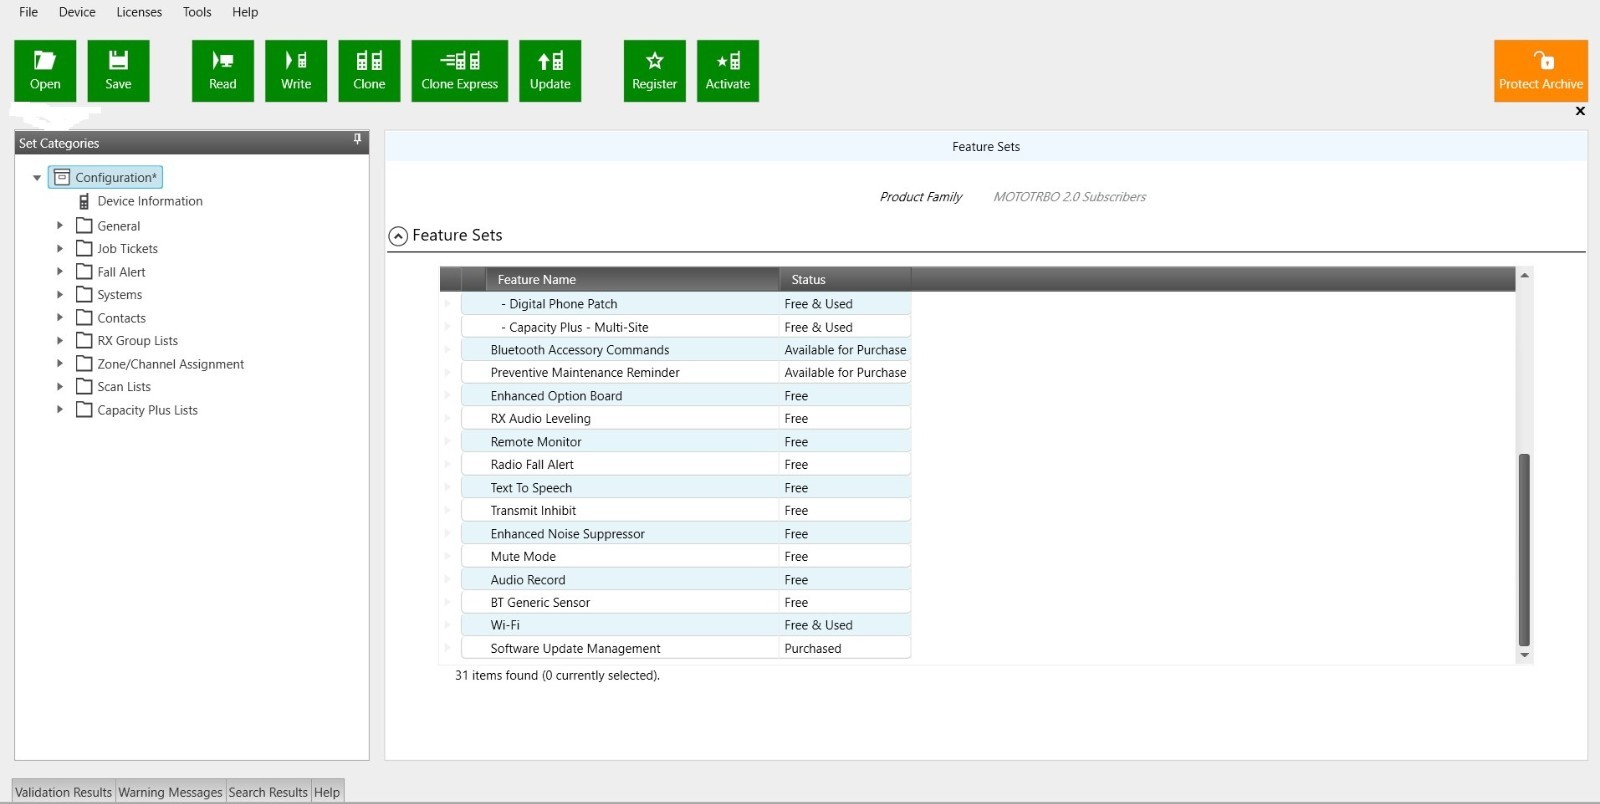Expand the General folder in tree
The width and height of the screenshot is (1600, 804).
[60, 226]
